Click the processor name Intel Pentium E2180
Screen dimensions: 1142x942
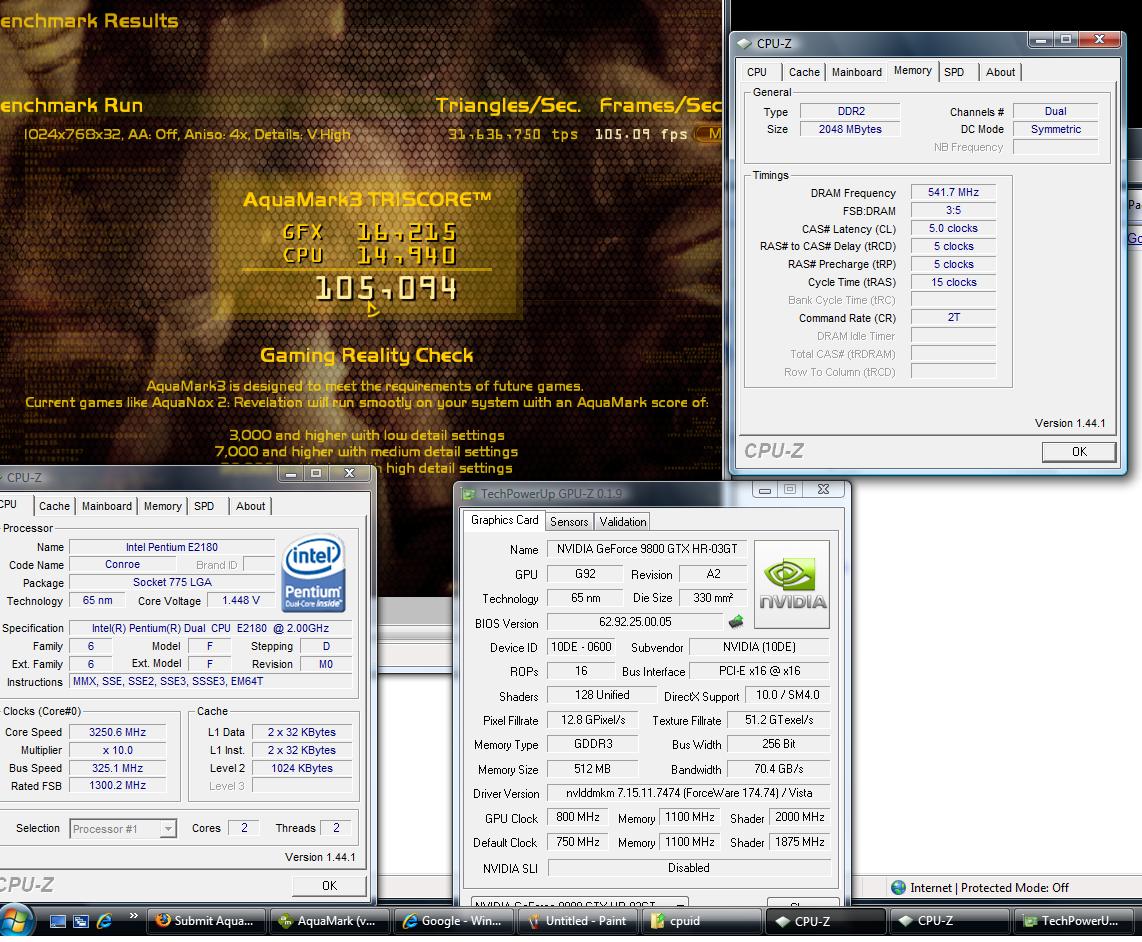point(172,547)
